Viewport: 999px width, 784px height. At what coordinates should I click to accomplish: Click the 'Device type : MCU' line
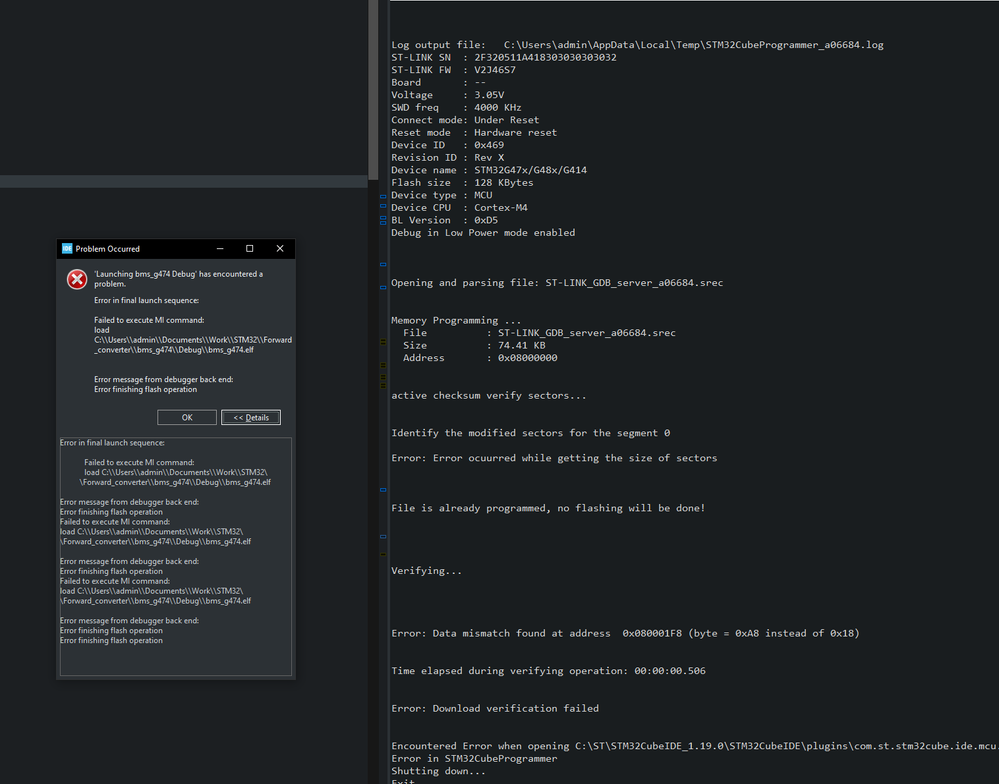(442, 195)
